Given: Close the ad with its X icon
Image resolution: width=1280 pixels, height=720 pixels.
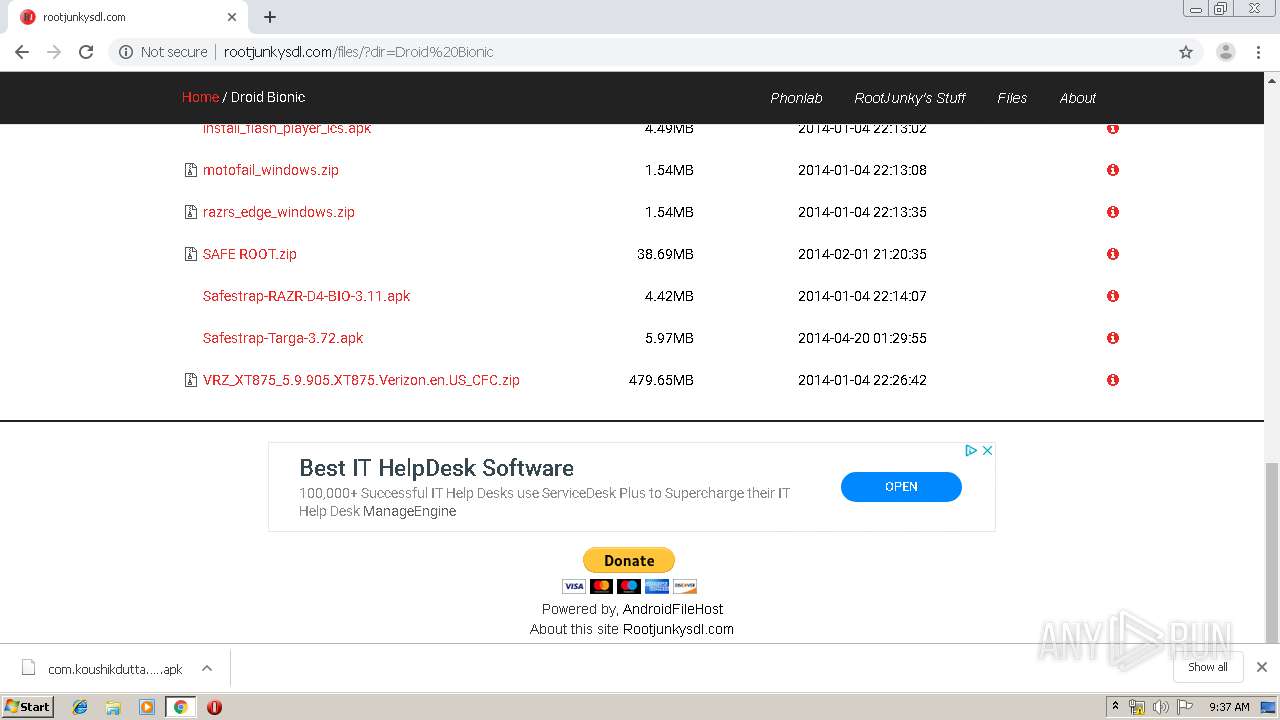Looking at the screenshot, I should (x=987, y=451).
